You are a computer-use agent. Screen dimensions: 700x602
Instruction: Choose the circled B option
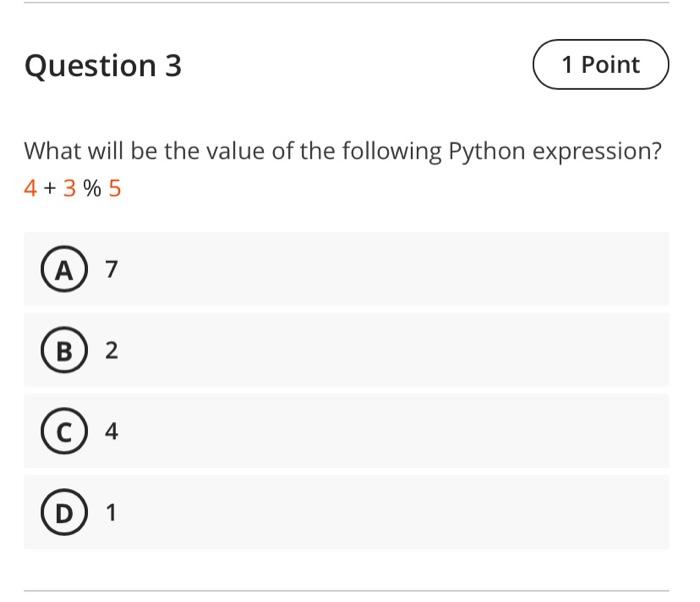coord(63,350)
